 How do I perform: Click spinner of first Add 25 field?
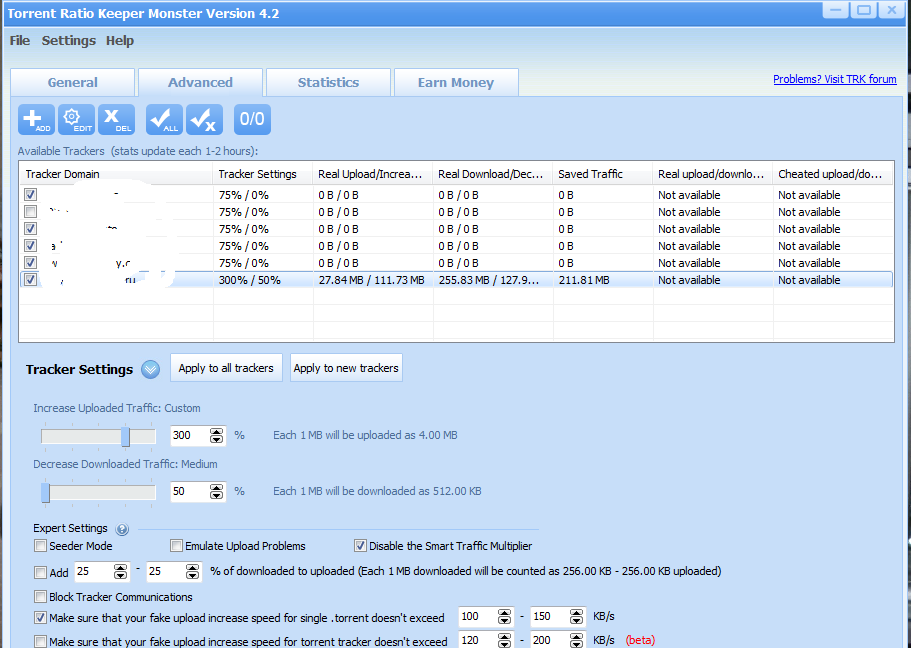click(120, 572)
